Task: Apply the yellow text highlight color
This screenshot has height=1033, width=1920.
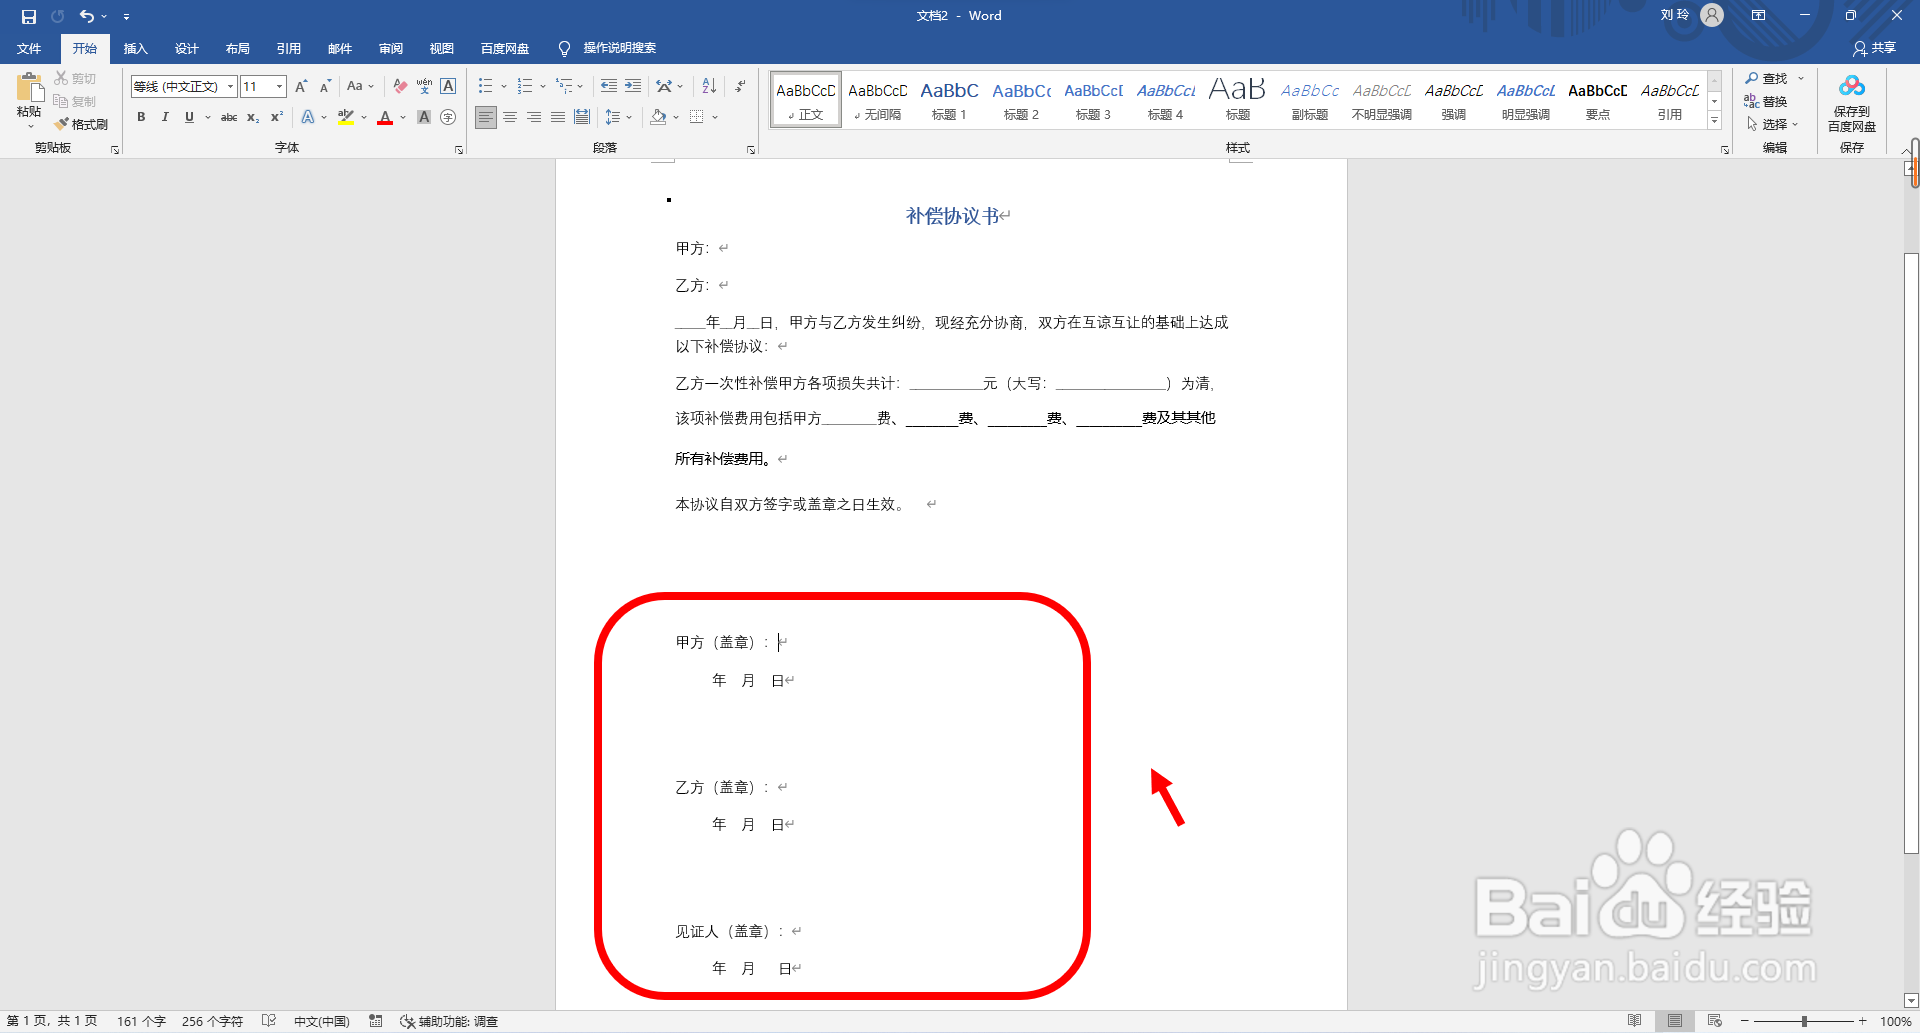Action: [x=346, y=117]
